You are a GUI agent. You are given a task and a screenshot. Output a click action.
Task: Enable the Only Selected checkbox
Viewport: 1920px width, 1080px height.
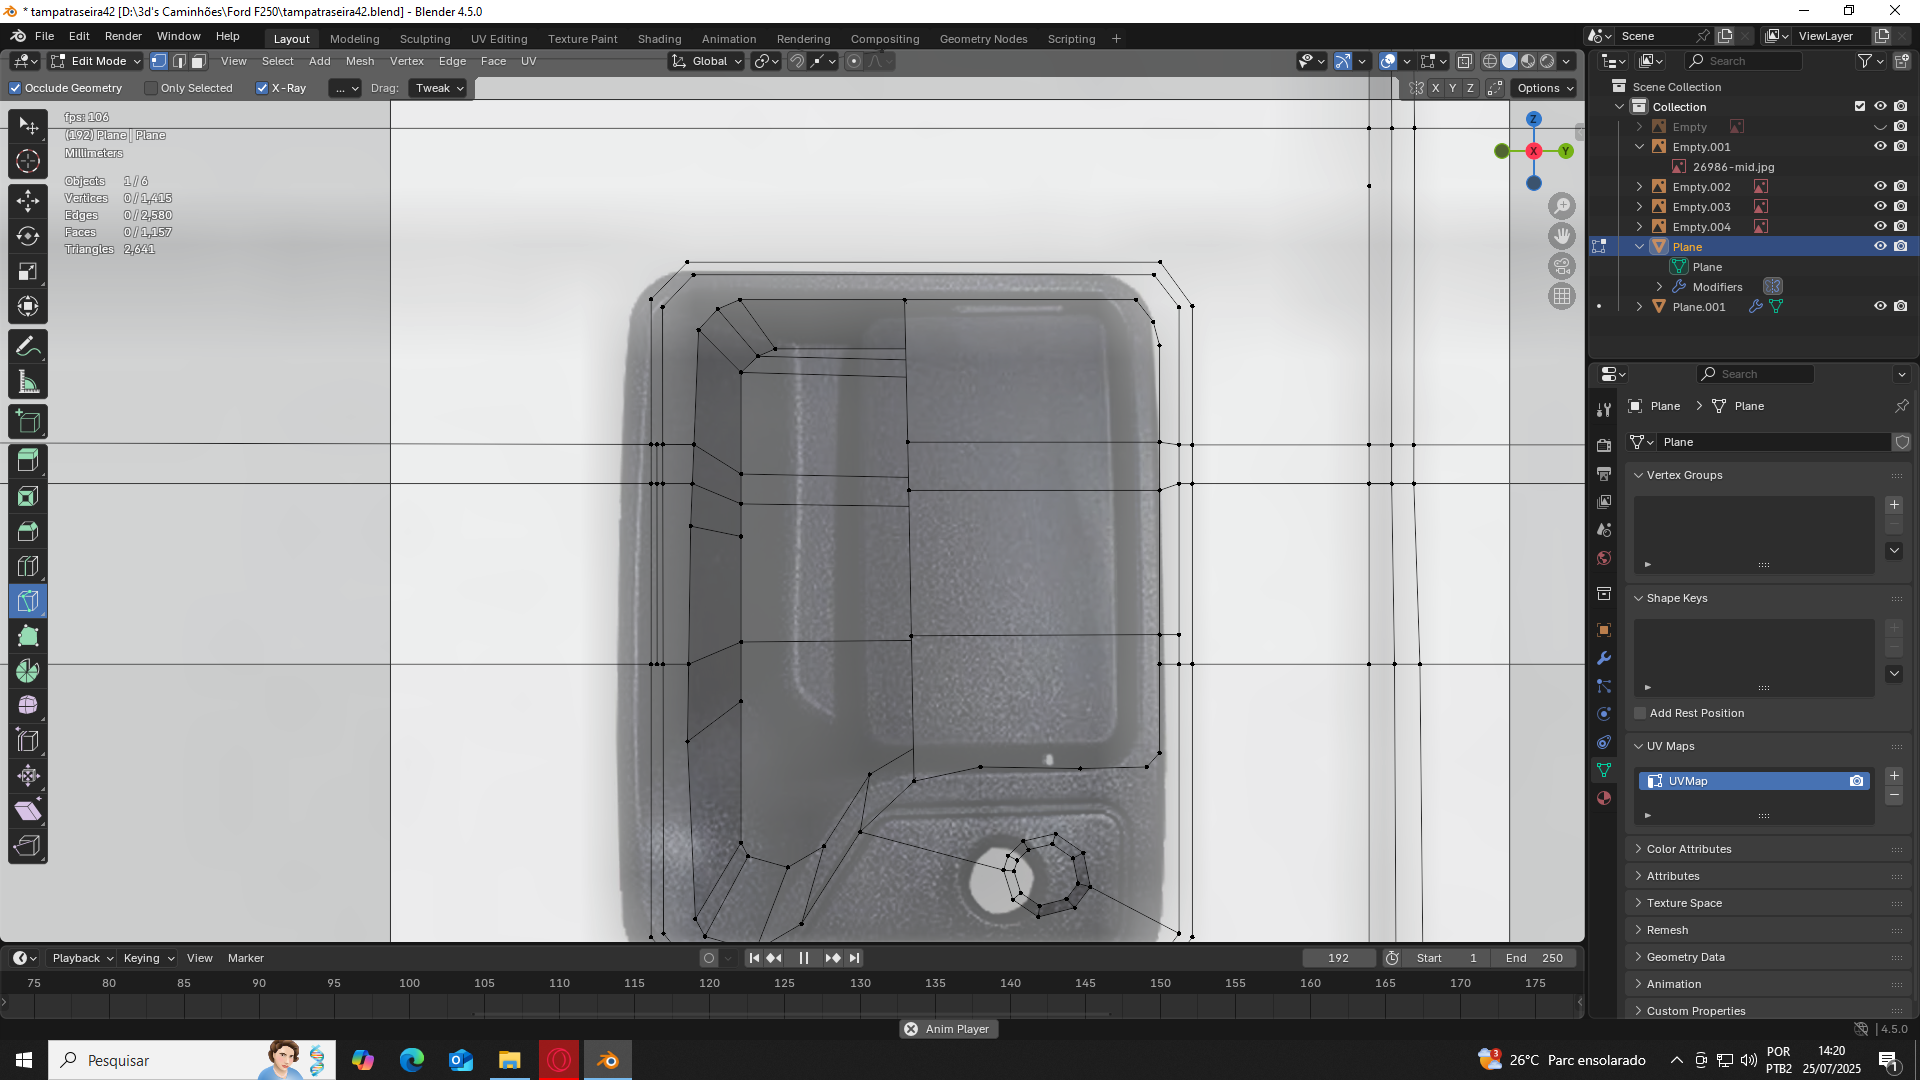(151, 88)
